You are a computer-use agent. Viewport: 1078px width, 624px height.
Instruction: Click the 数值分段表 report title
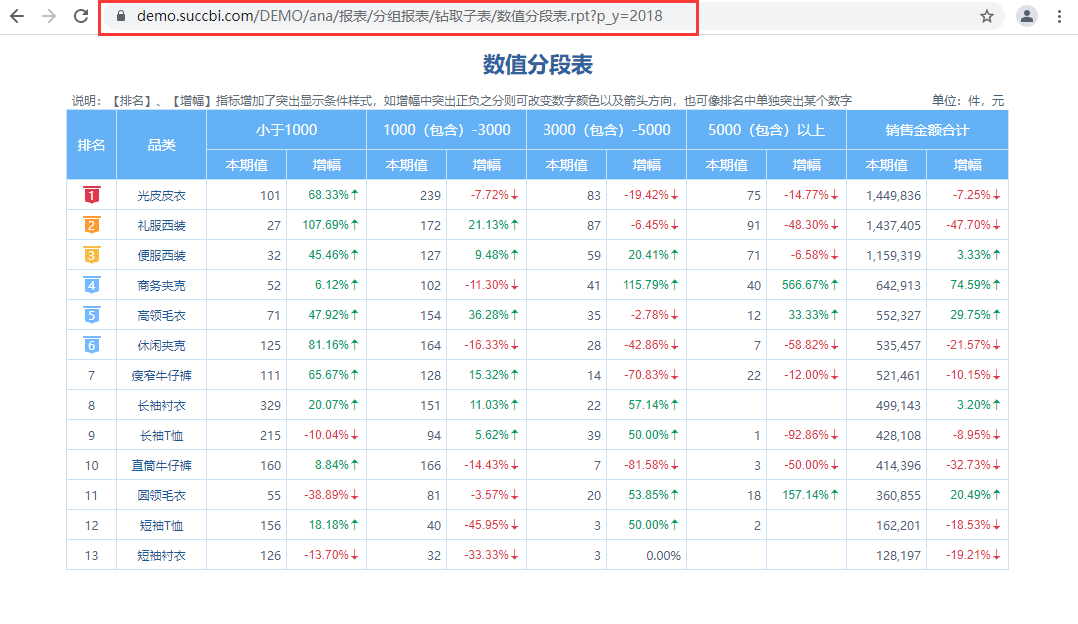pyautogui.click(x=538, y=65)
